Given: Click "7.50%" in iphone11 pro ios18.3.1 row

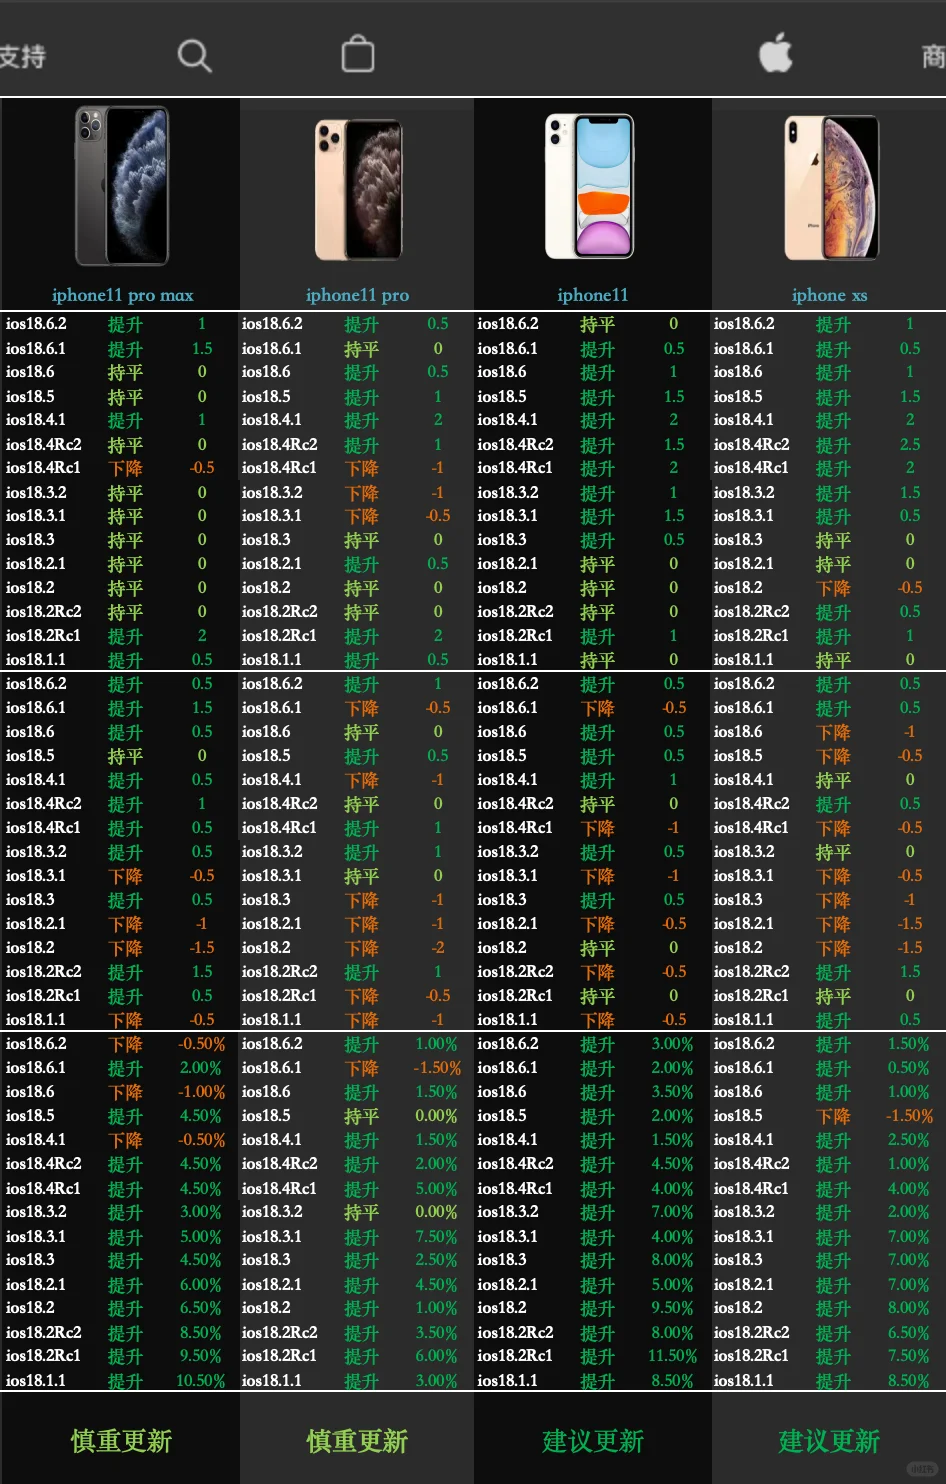Looking at the screenshot, I should point(437,1237).
